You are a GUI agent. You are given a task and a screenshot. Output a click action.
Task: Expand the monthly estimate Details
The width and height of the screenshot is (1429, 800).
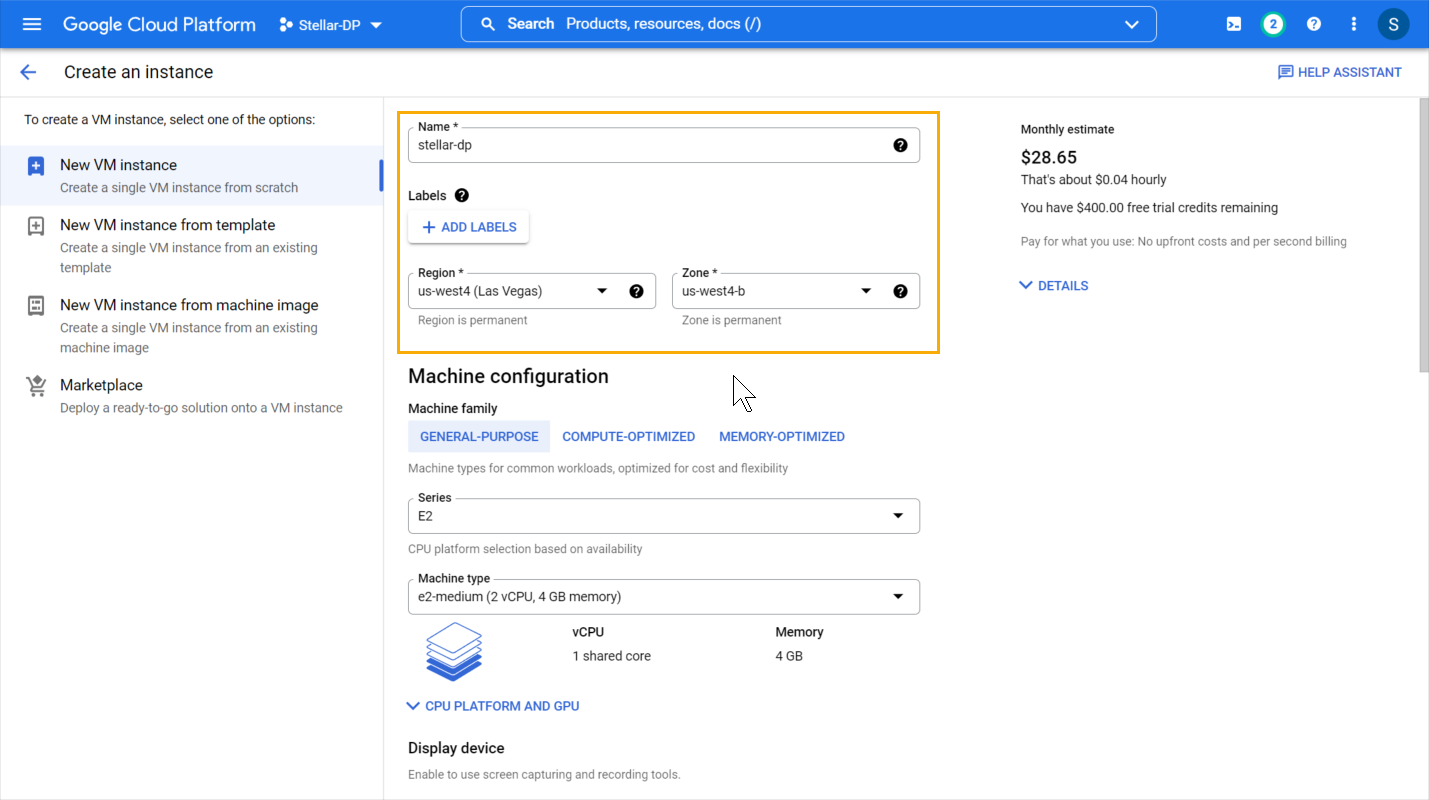click(1053, 286)
